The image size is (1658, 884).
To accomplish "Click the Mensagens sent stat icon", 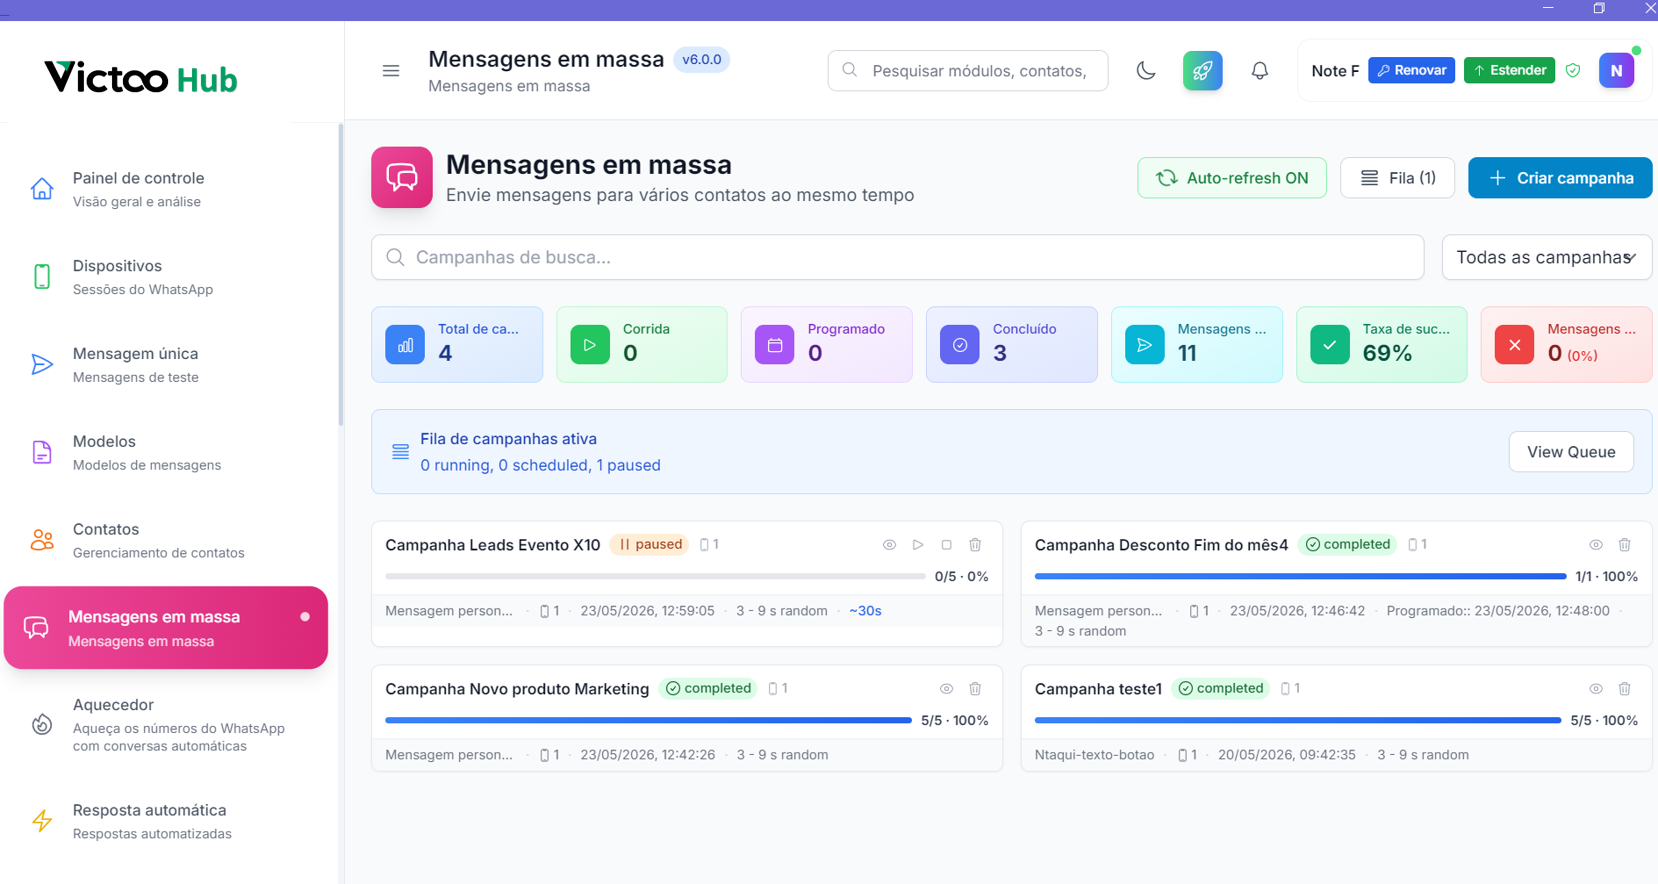I will [x=1145, y=345].
